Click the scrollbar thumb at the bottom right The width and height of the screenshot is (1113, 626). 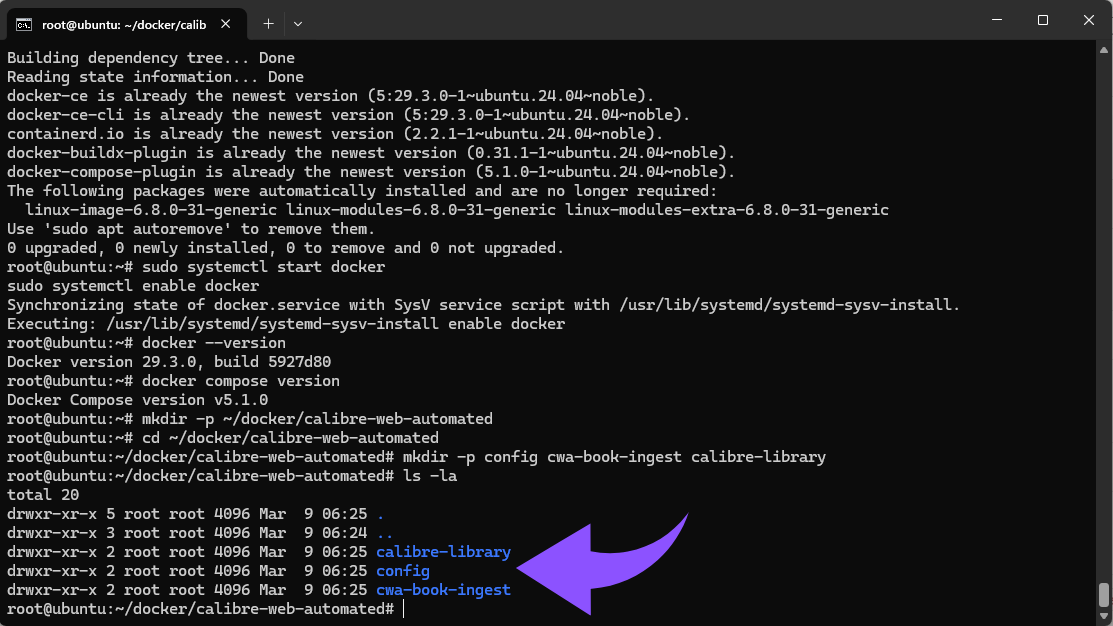1104,594
